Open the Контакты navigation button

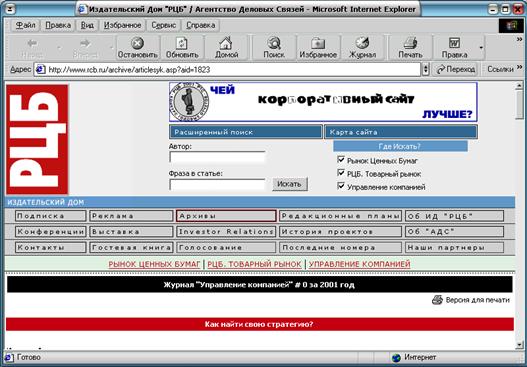tap(50, 247)
